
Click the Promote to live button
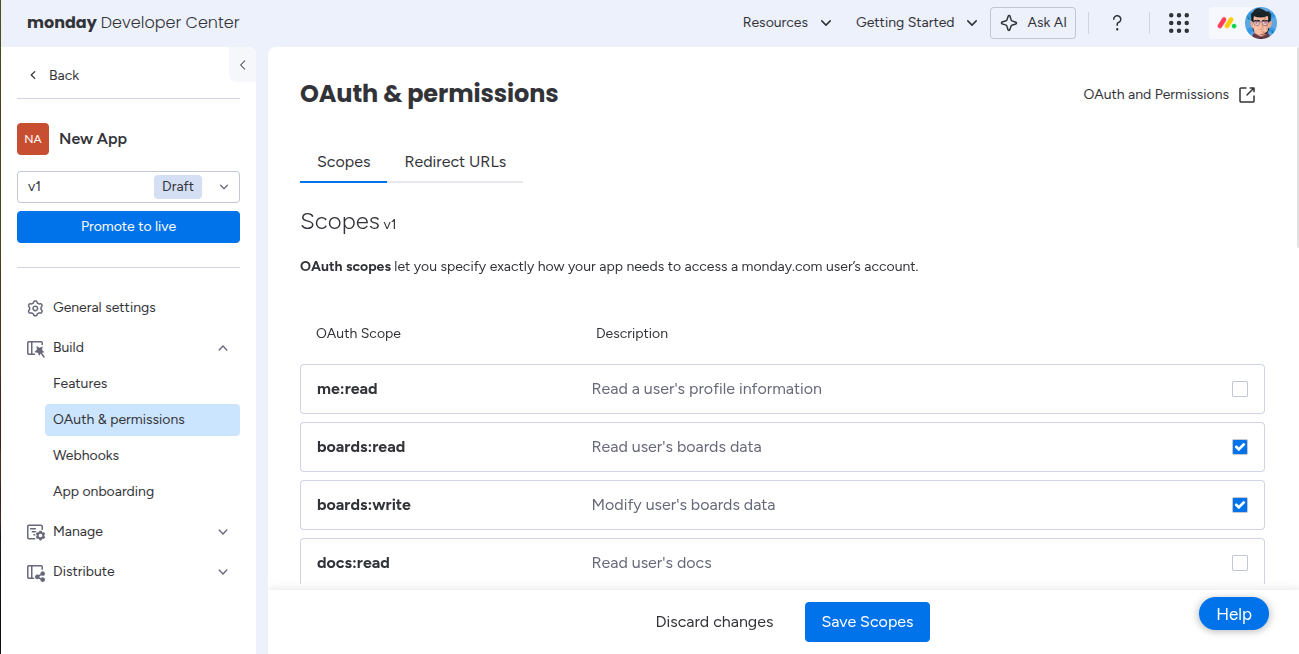click(x=128, y=227)
